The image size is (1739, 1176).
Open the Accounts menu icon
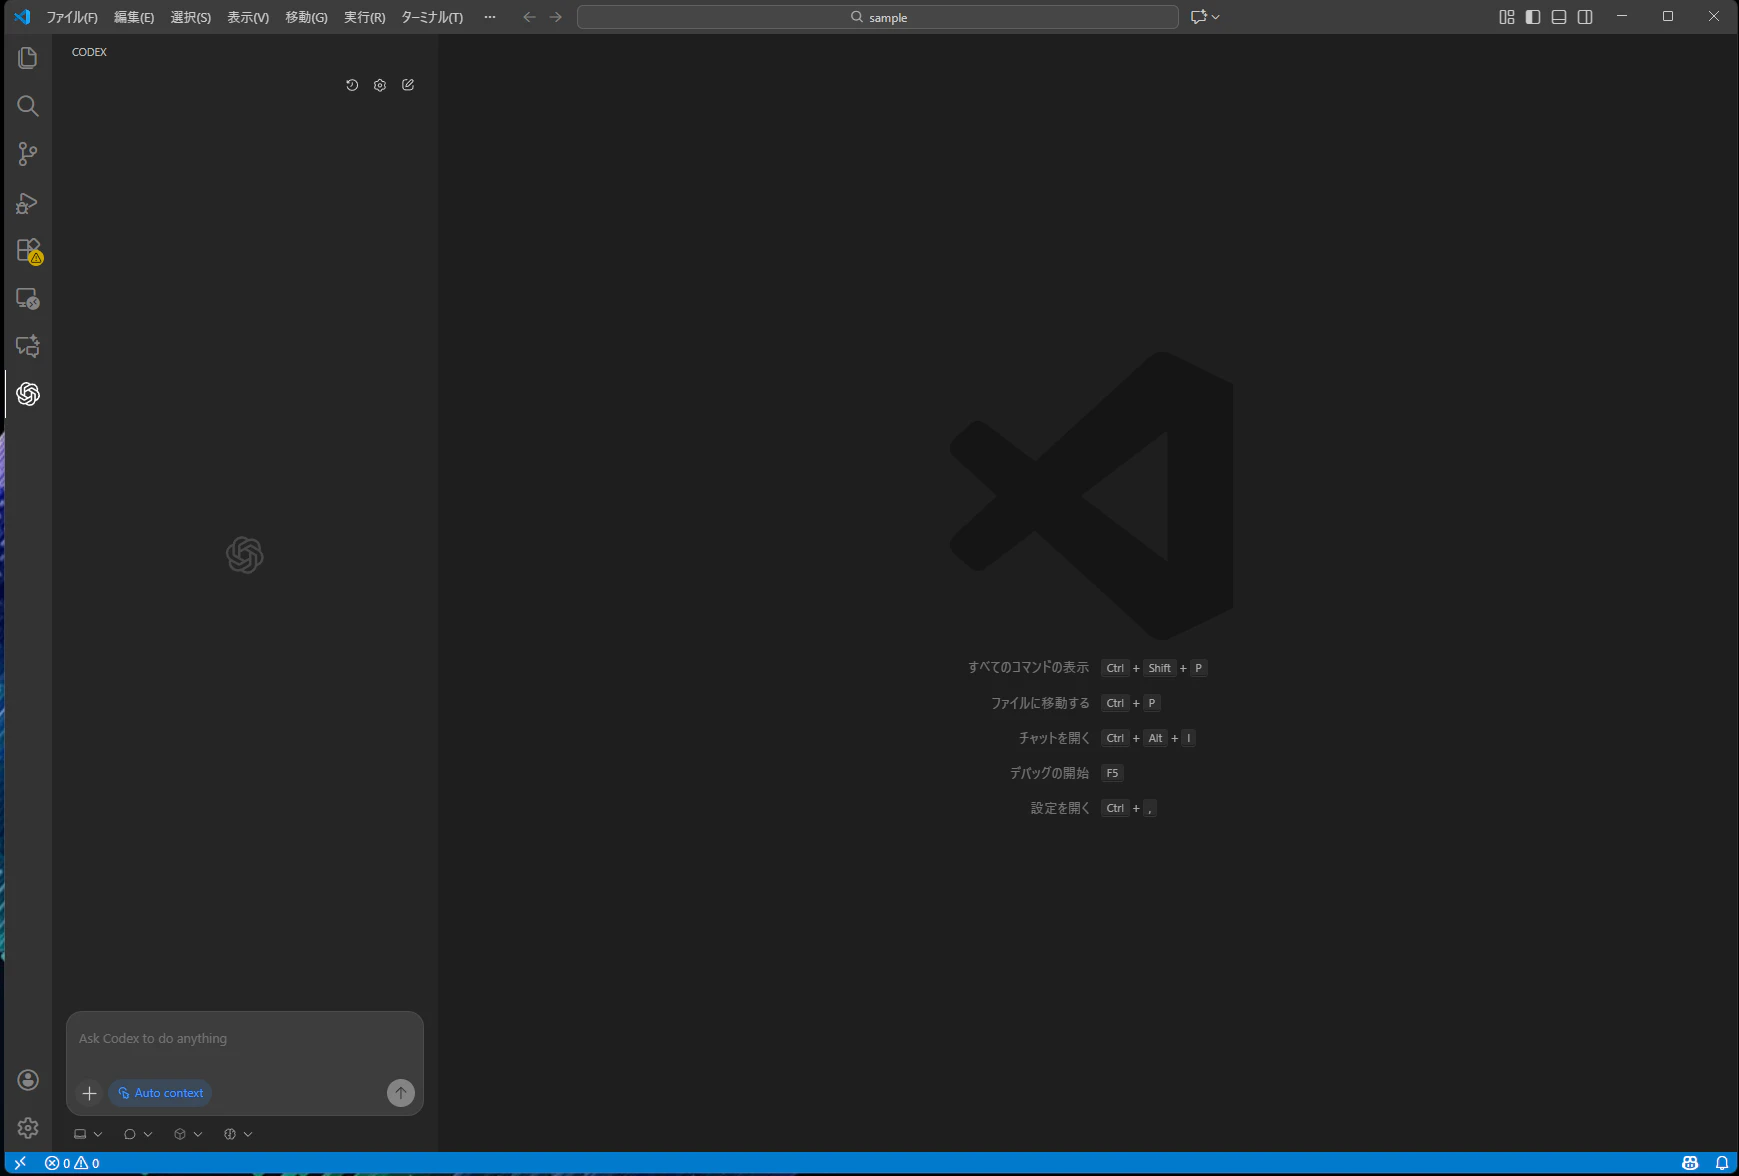pyautogui.click(x=28, y=1080)
